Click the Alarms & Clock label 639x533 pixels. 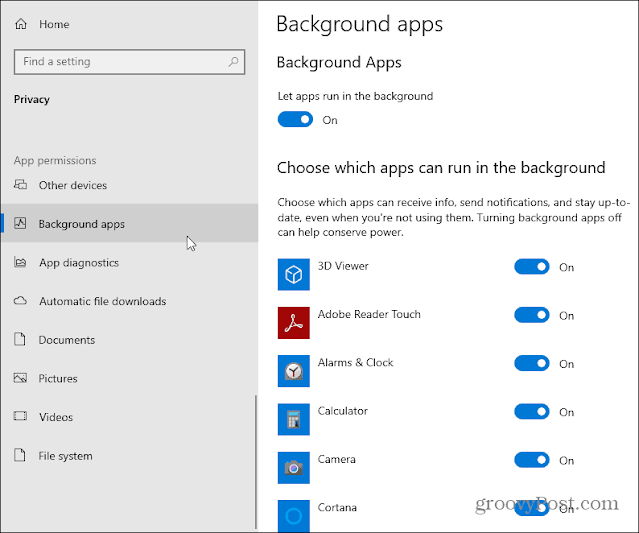(x=355, y=362)
